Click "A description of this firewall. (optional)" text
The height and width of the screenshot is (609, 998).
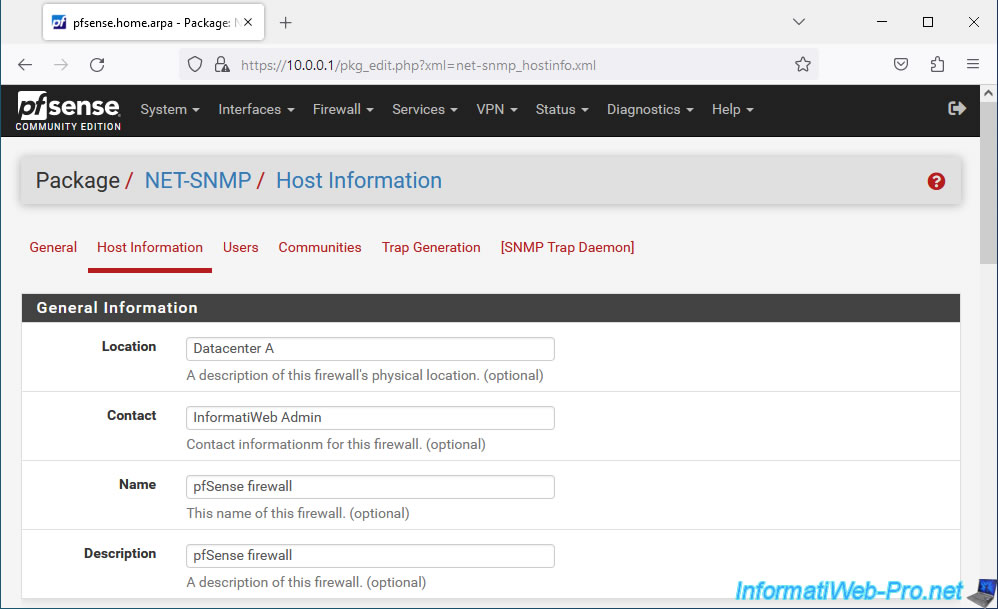(306, 582)
